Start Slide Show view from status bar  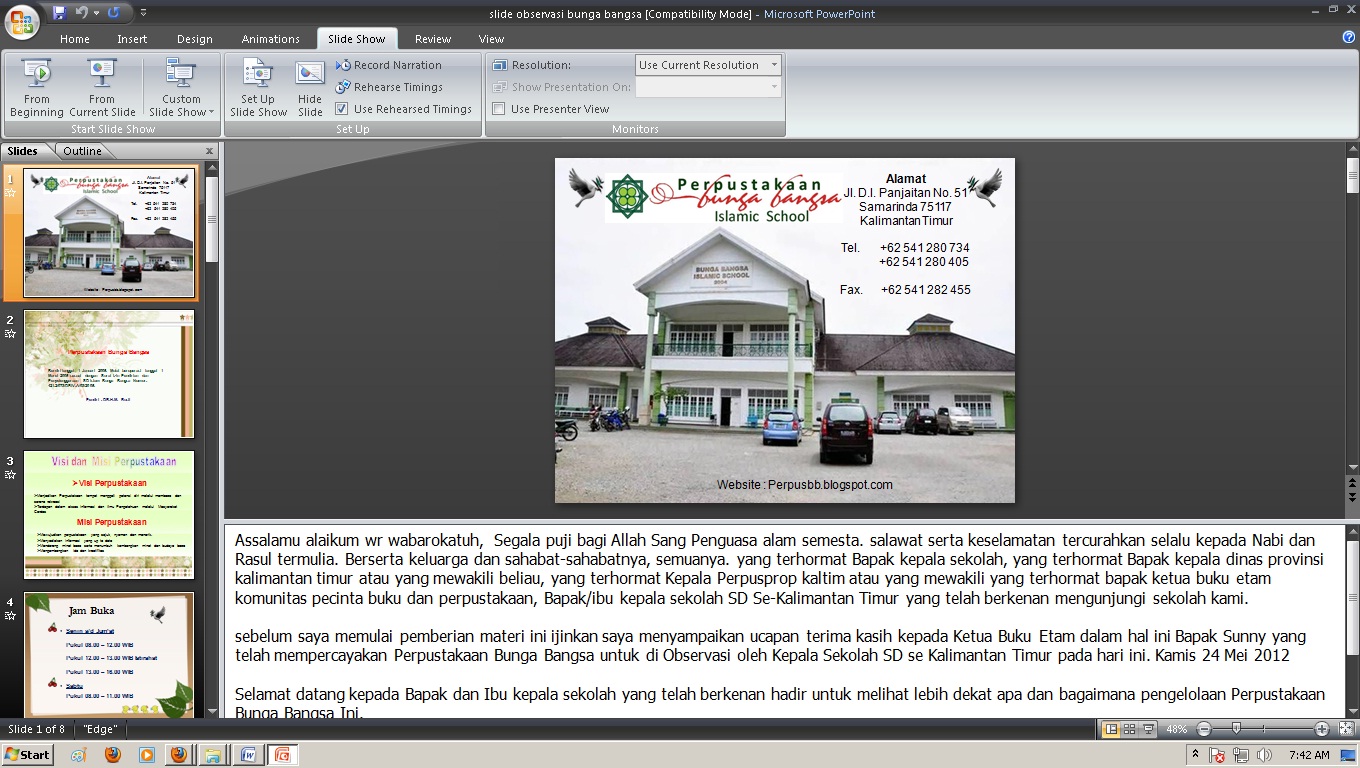1149,729
